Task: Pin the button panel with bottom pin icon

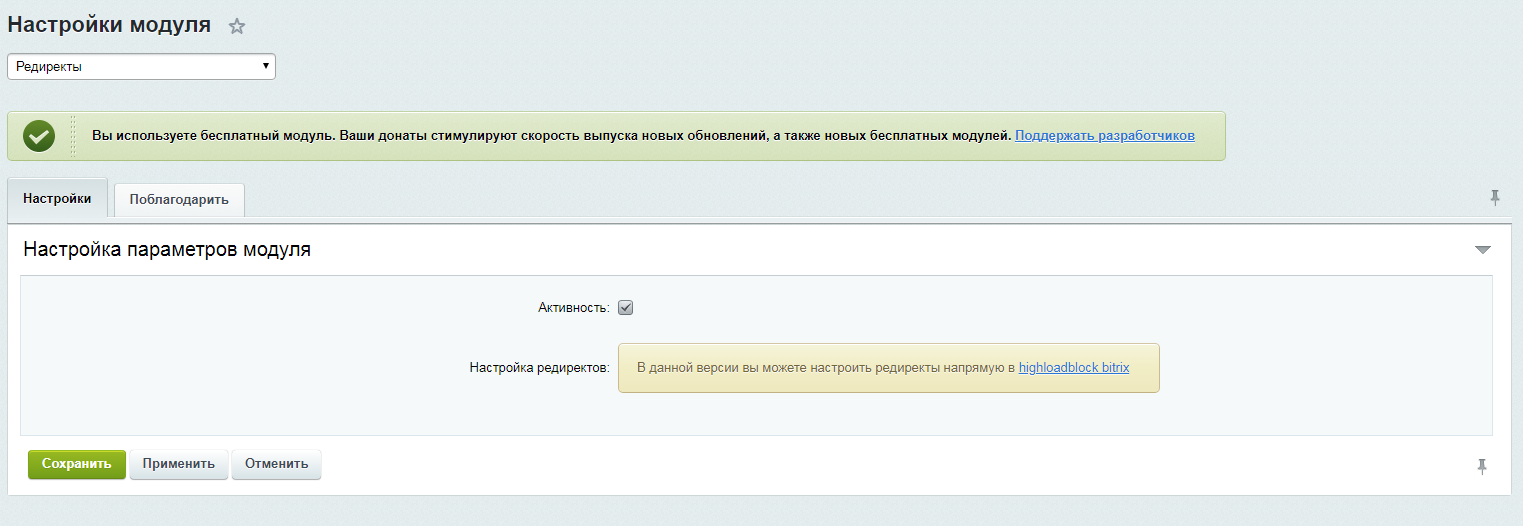Action: (1482, 466)
